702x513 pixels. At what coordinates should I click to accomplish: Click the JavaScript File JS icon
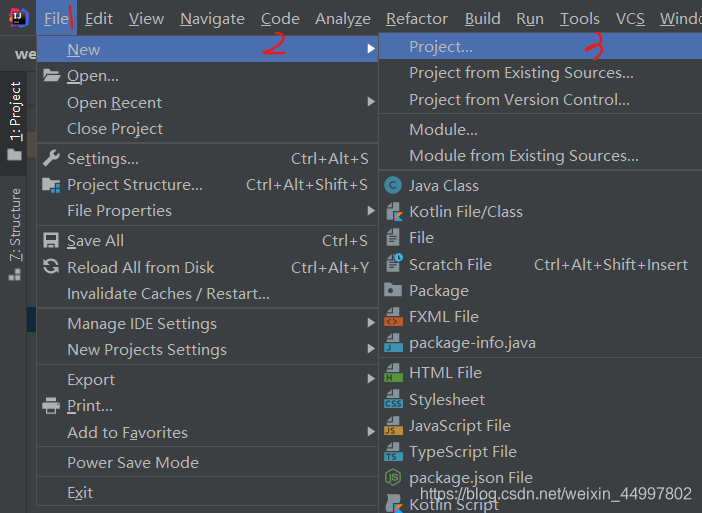point(393,426)
